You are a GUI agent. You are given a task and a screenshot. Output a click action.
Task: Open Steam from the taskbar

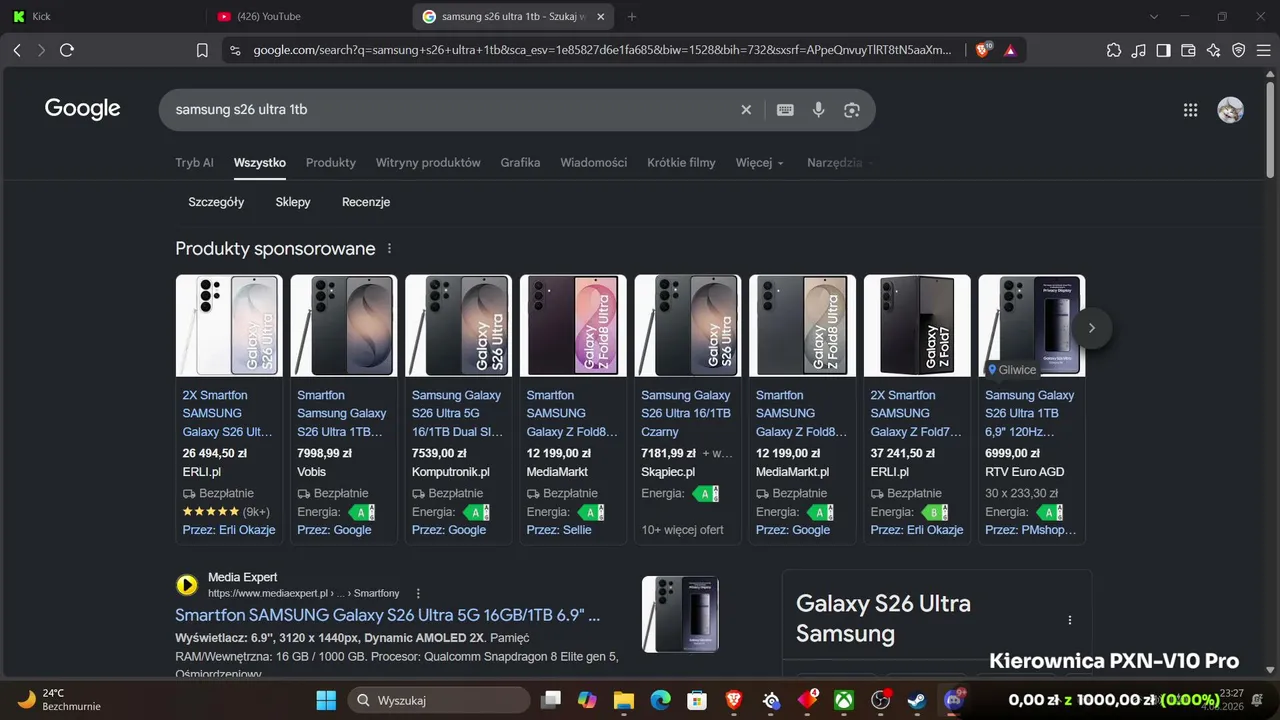coord(916,700)
